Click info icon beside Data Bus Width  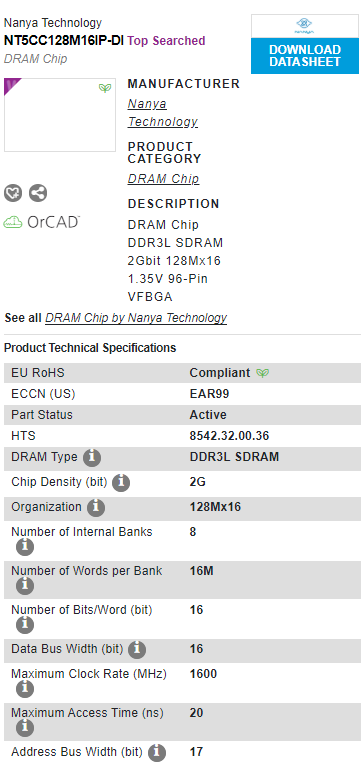pos(137,650)
